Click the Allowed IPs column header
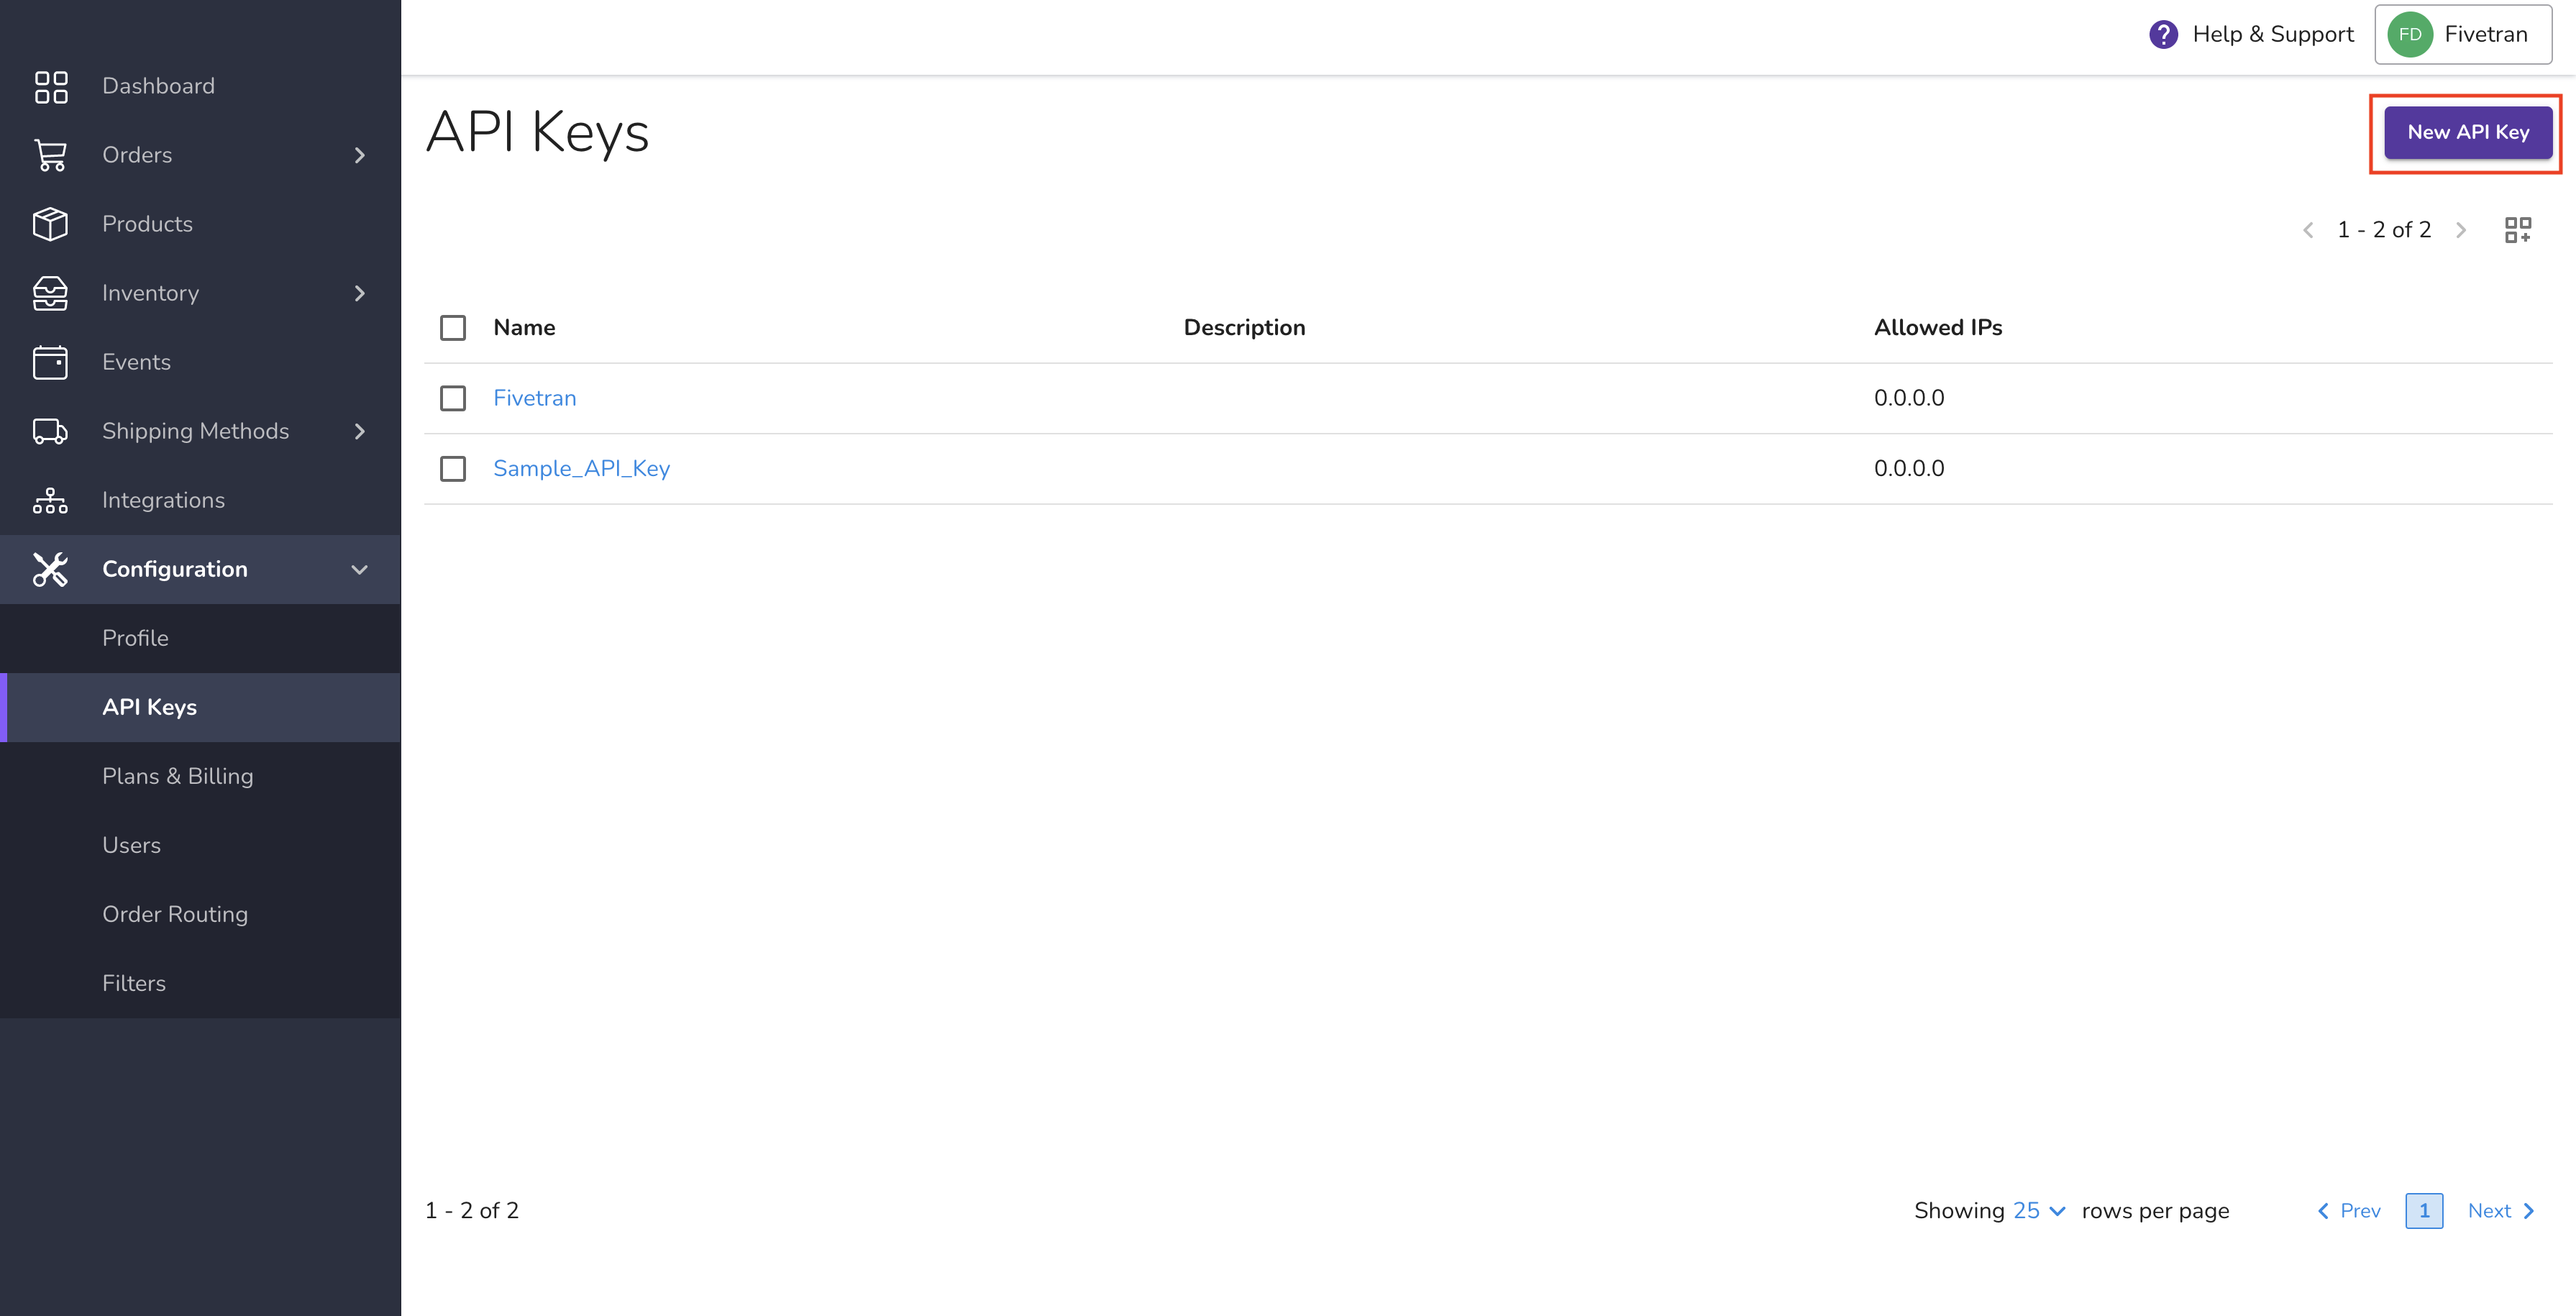 click(1937, 328)
